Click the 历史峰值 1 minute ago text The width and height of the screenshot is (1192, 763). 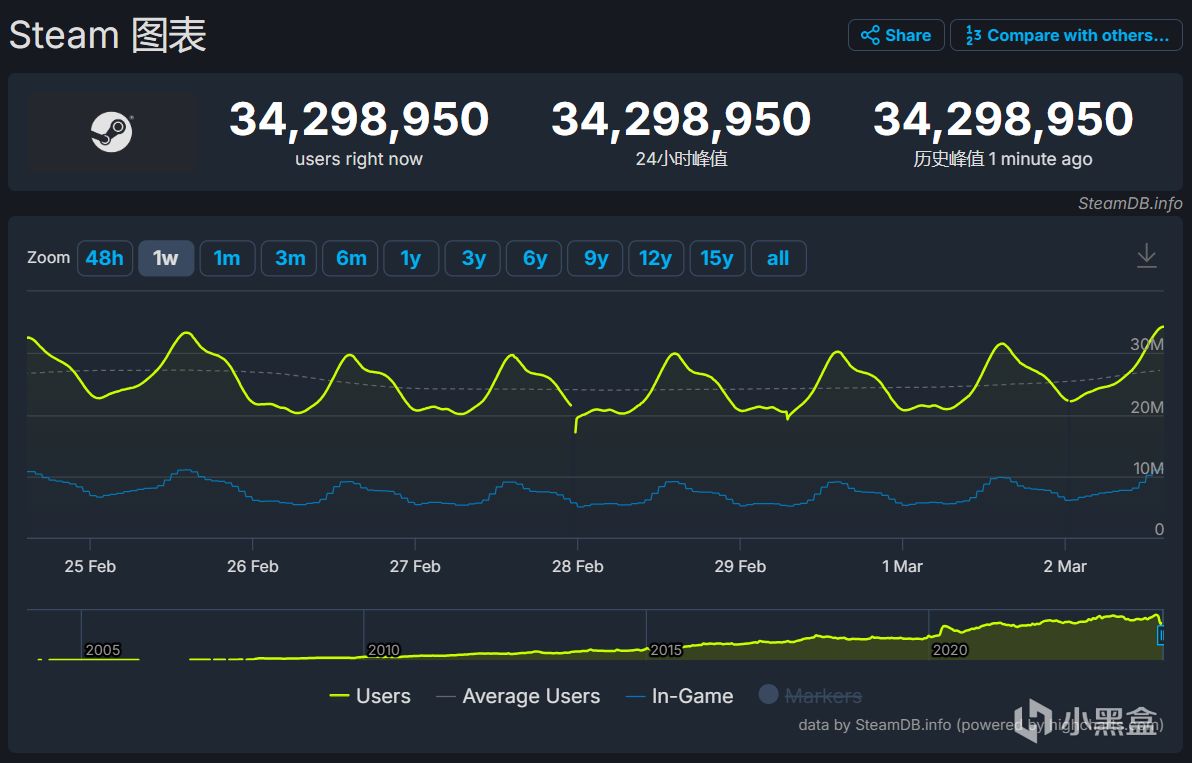tap(1003, 159)
